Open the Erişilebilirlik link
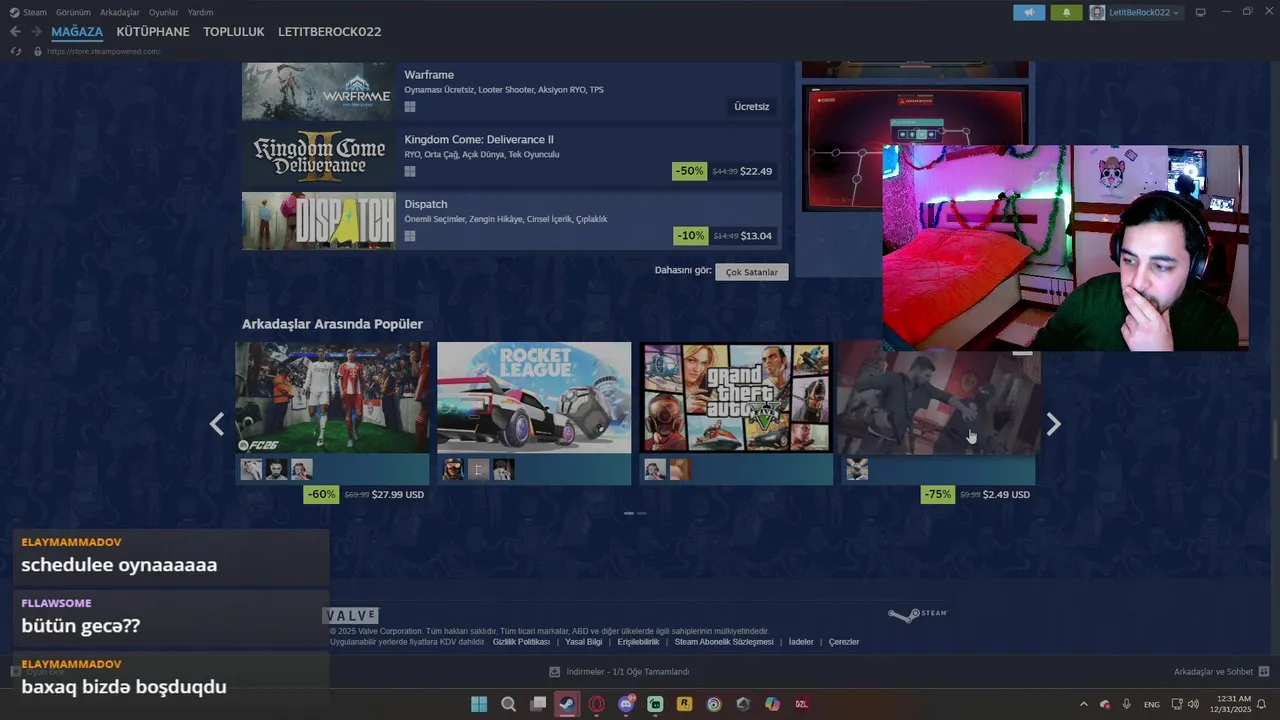 pos(638,642)
